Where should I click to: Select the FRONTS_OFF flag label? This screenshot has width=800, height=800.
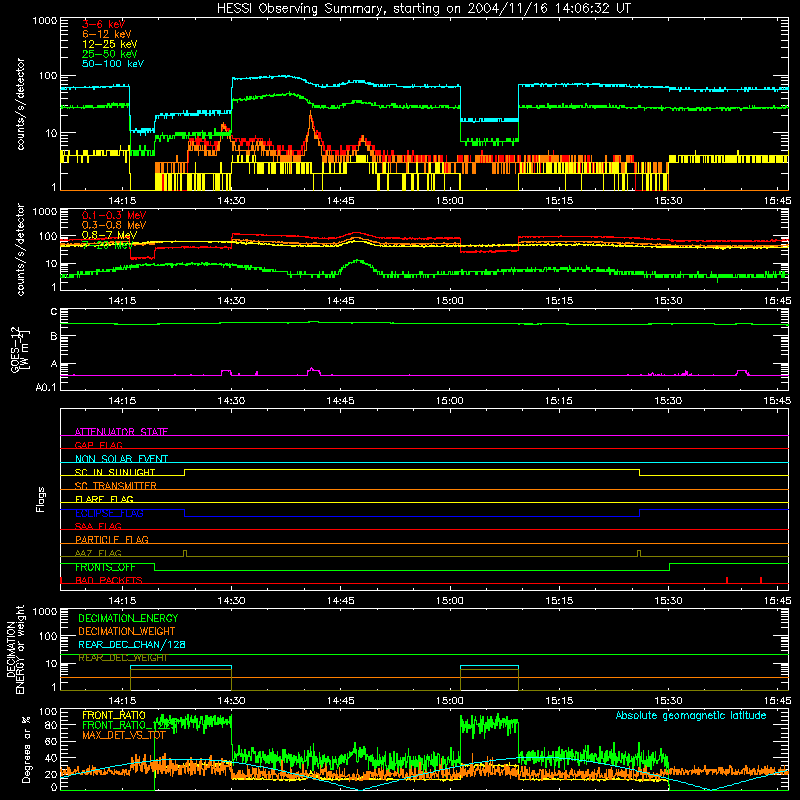(x=105, y=567)
